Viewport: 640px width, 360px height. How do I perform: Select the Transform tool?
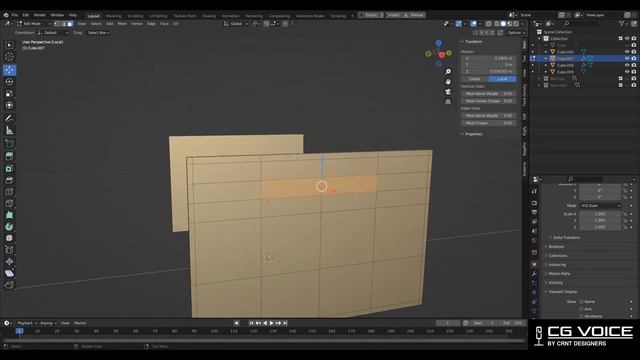coord(9,105)
